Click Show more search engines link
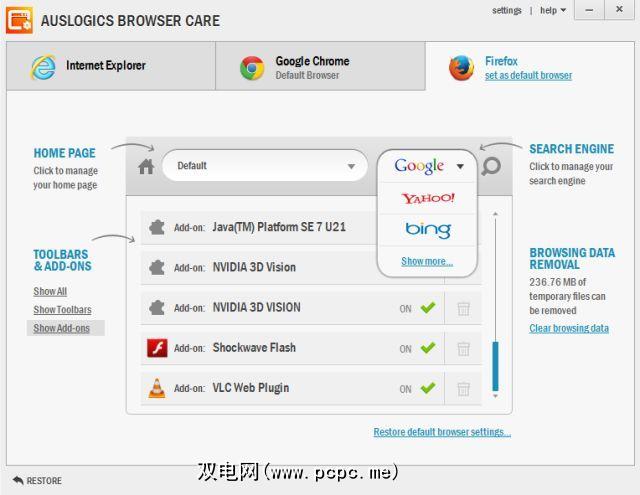 [427, 261]
